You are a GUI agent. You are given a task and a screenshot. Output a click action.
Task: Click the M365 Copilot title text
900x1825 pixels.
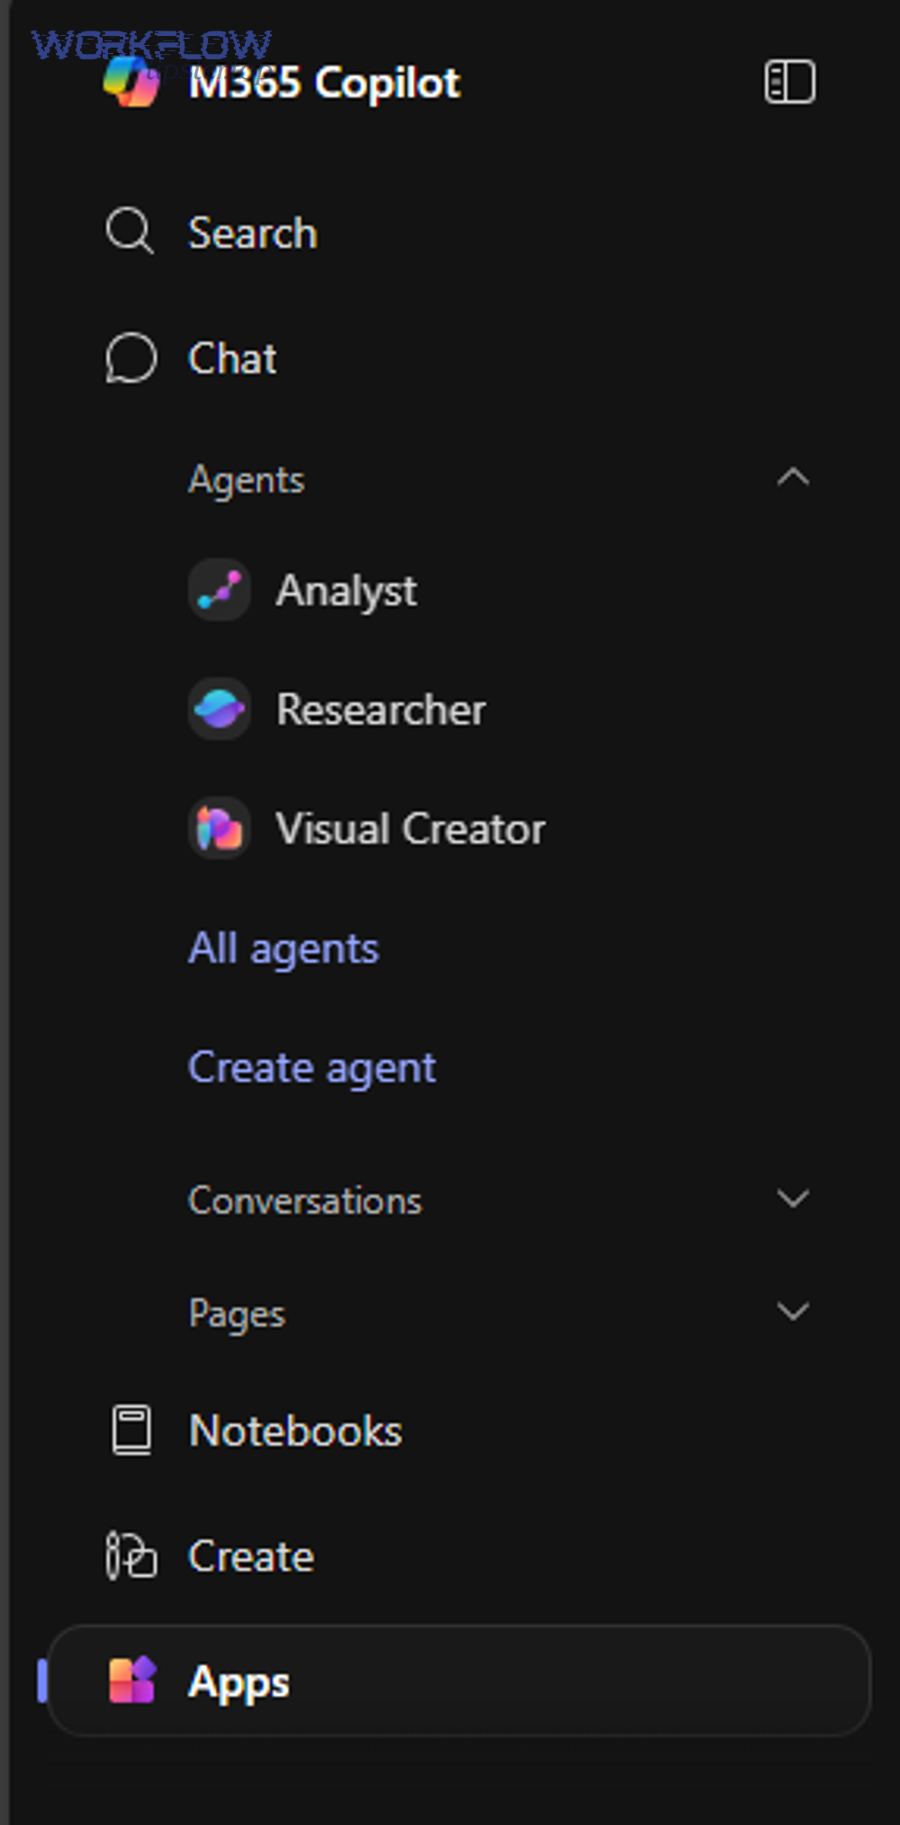(x=324, y=83)
